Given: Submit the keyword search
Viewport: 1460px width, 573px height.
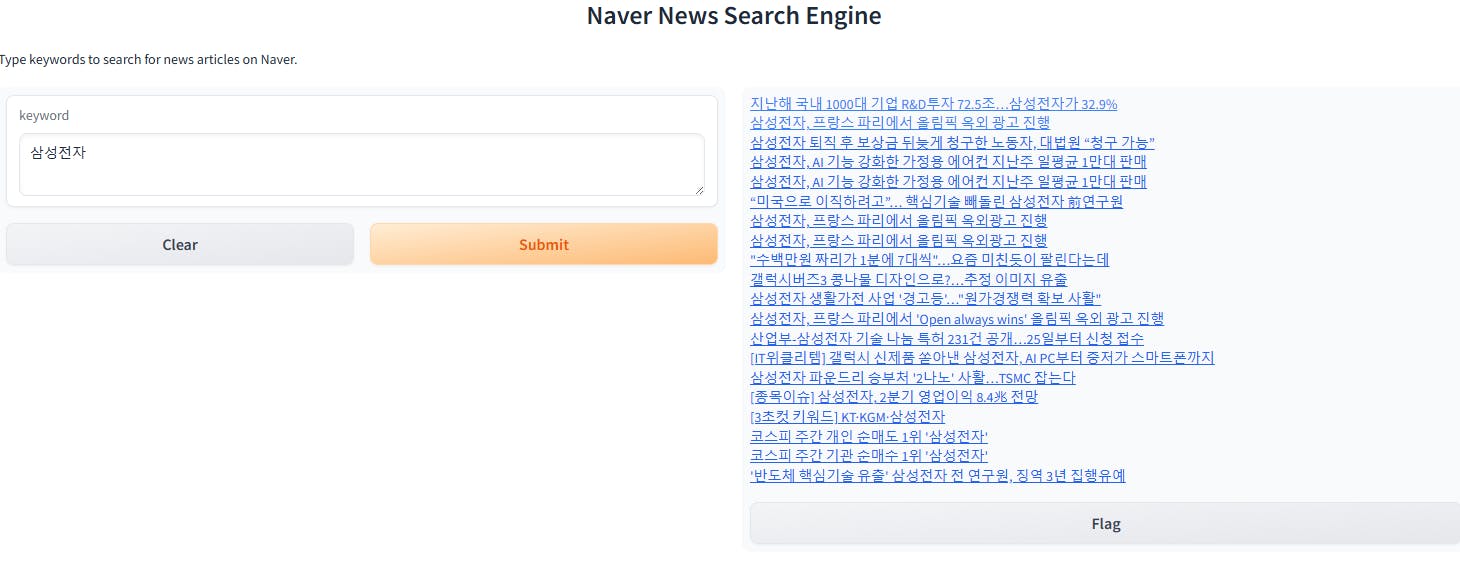Looking at the screenshot, I should [544, 244].
